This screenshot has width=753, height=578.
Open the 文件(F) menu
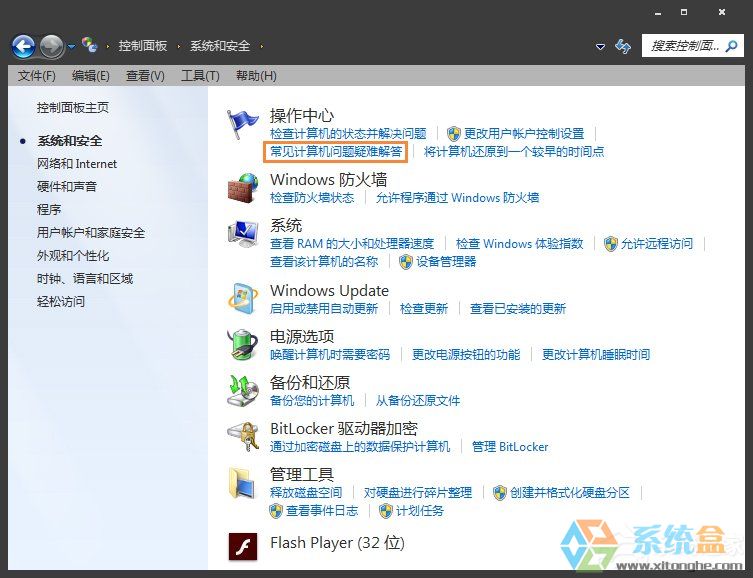[x=36, y=76]
